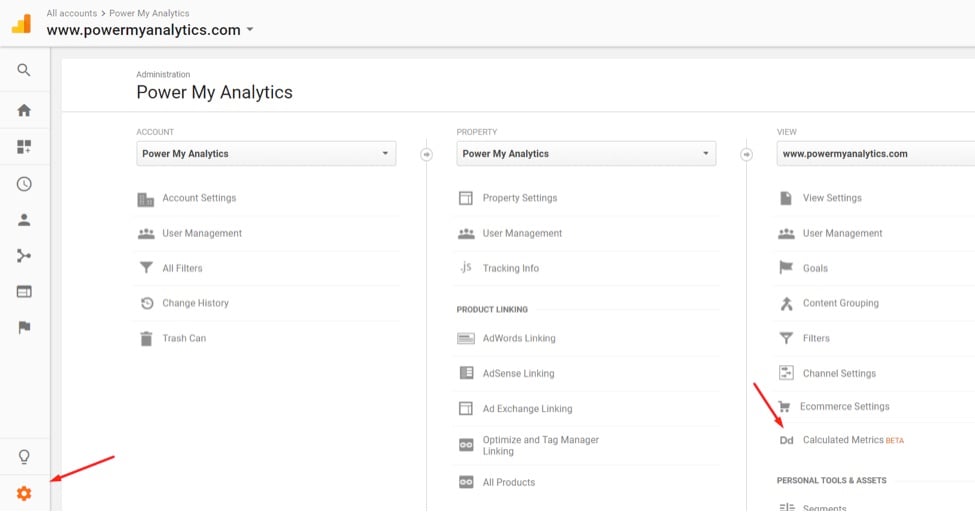This screenshot has width=975, height=512.
Task: Click arrow connector between Property and View
Action: (x=747, y=154)
